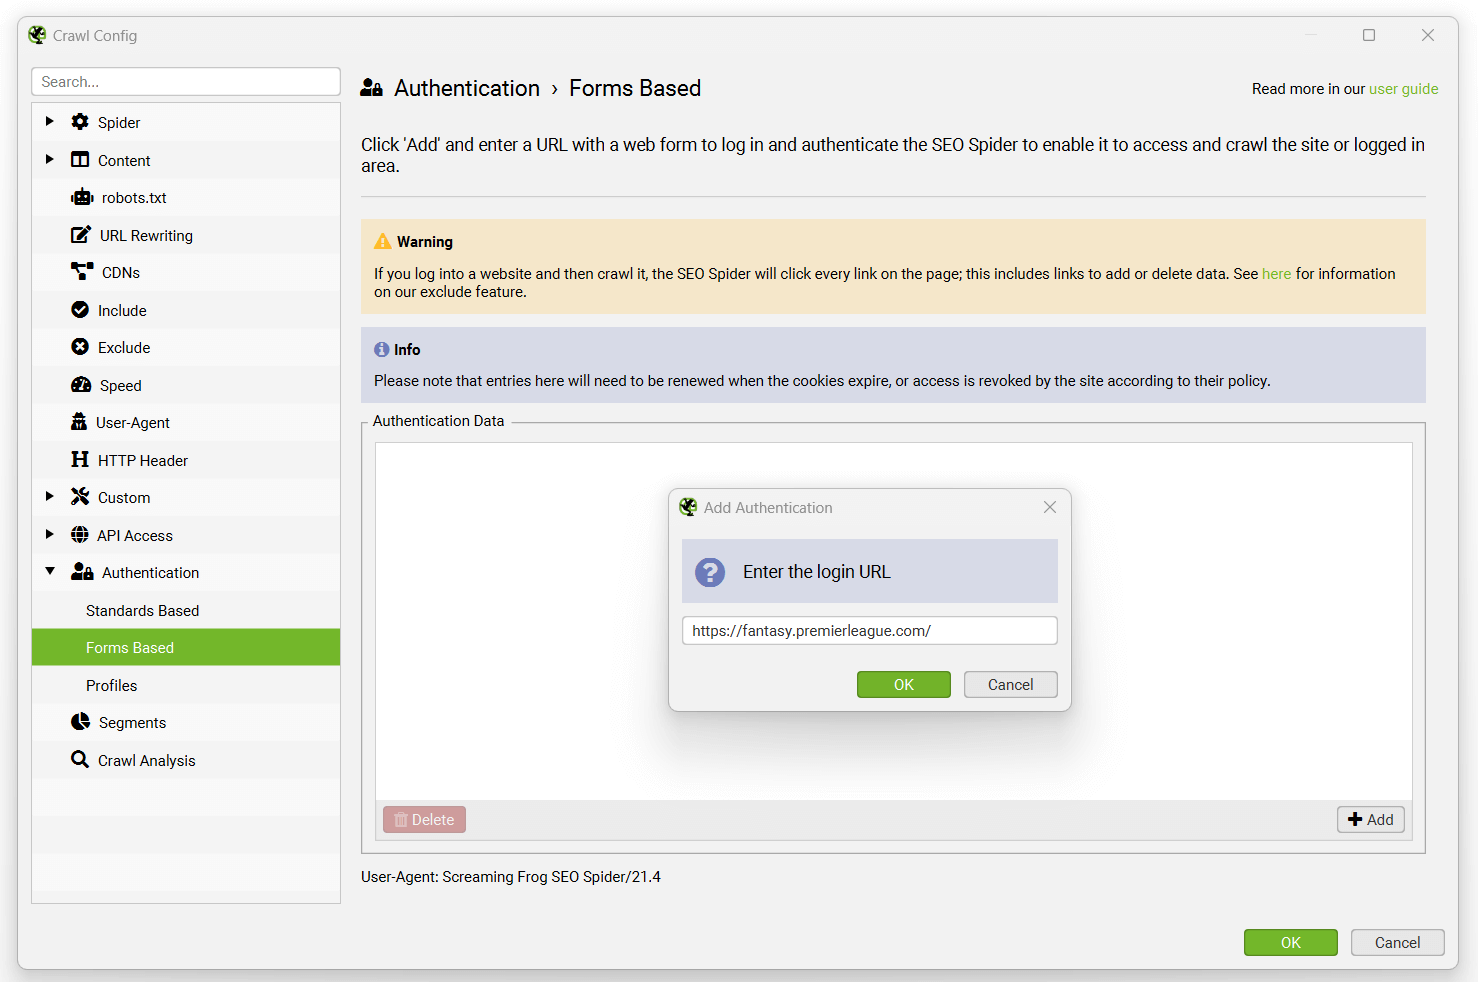1478x982 pixels.
Task: Select the Spider settings gear icon
Action: tap(80, 121)
